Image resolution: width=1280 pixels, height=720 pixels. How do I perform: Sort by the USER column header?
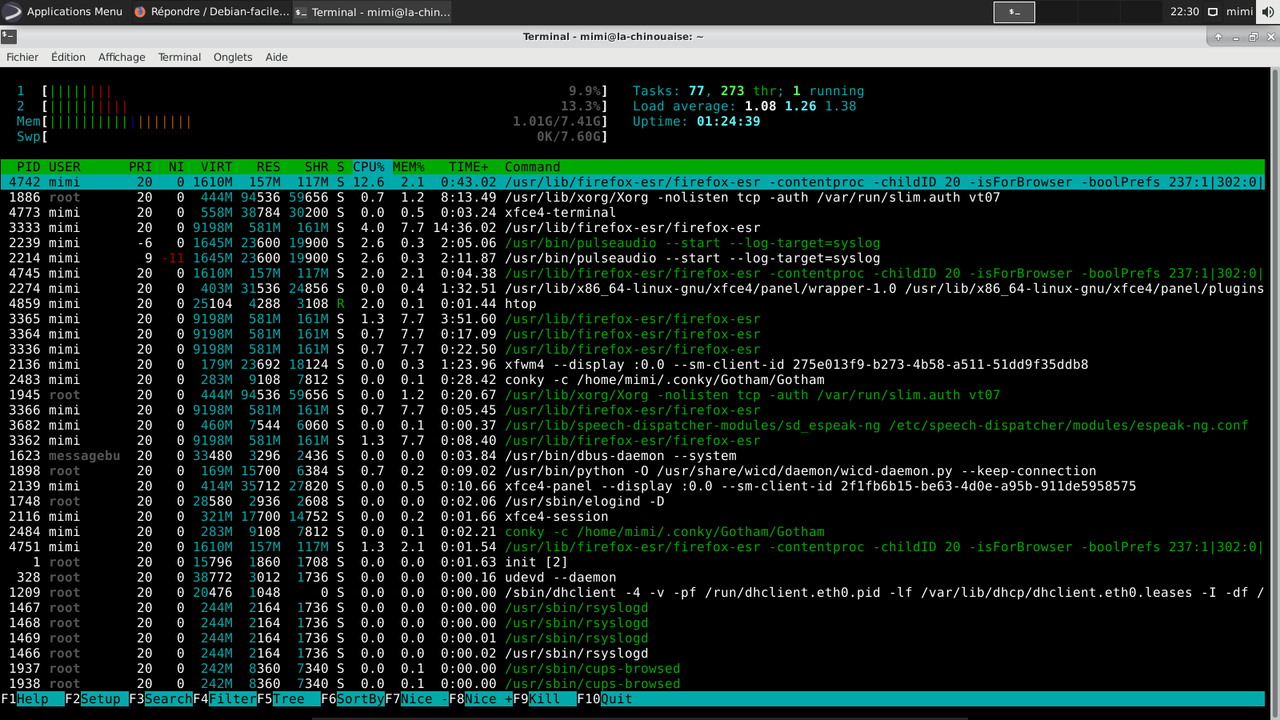[64, 167]
